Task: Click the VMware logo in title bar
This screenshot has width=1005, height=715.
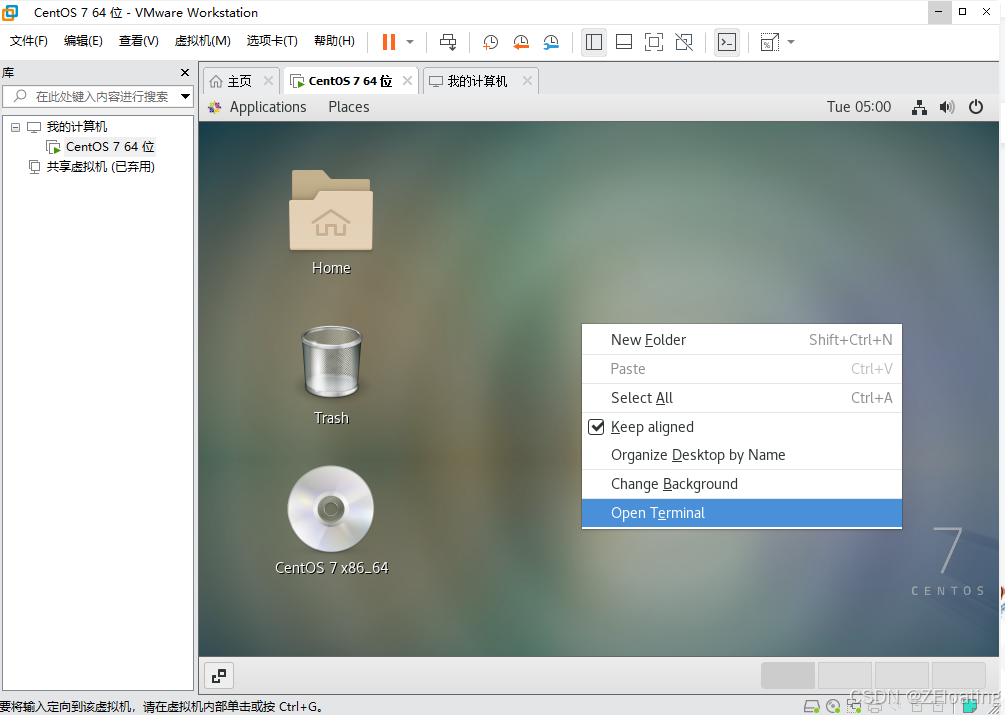Action: point(10,12)
